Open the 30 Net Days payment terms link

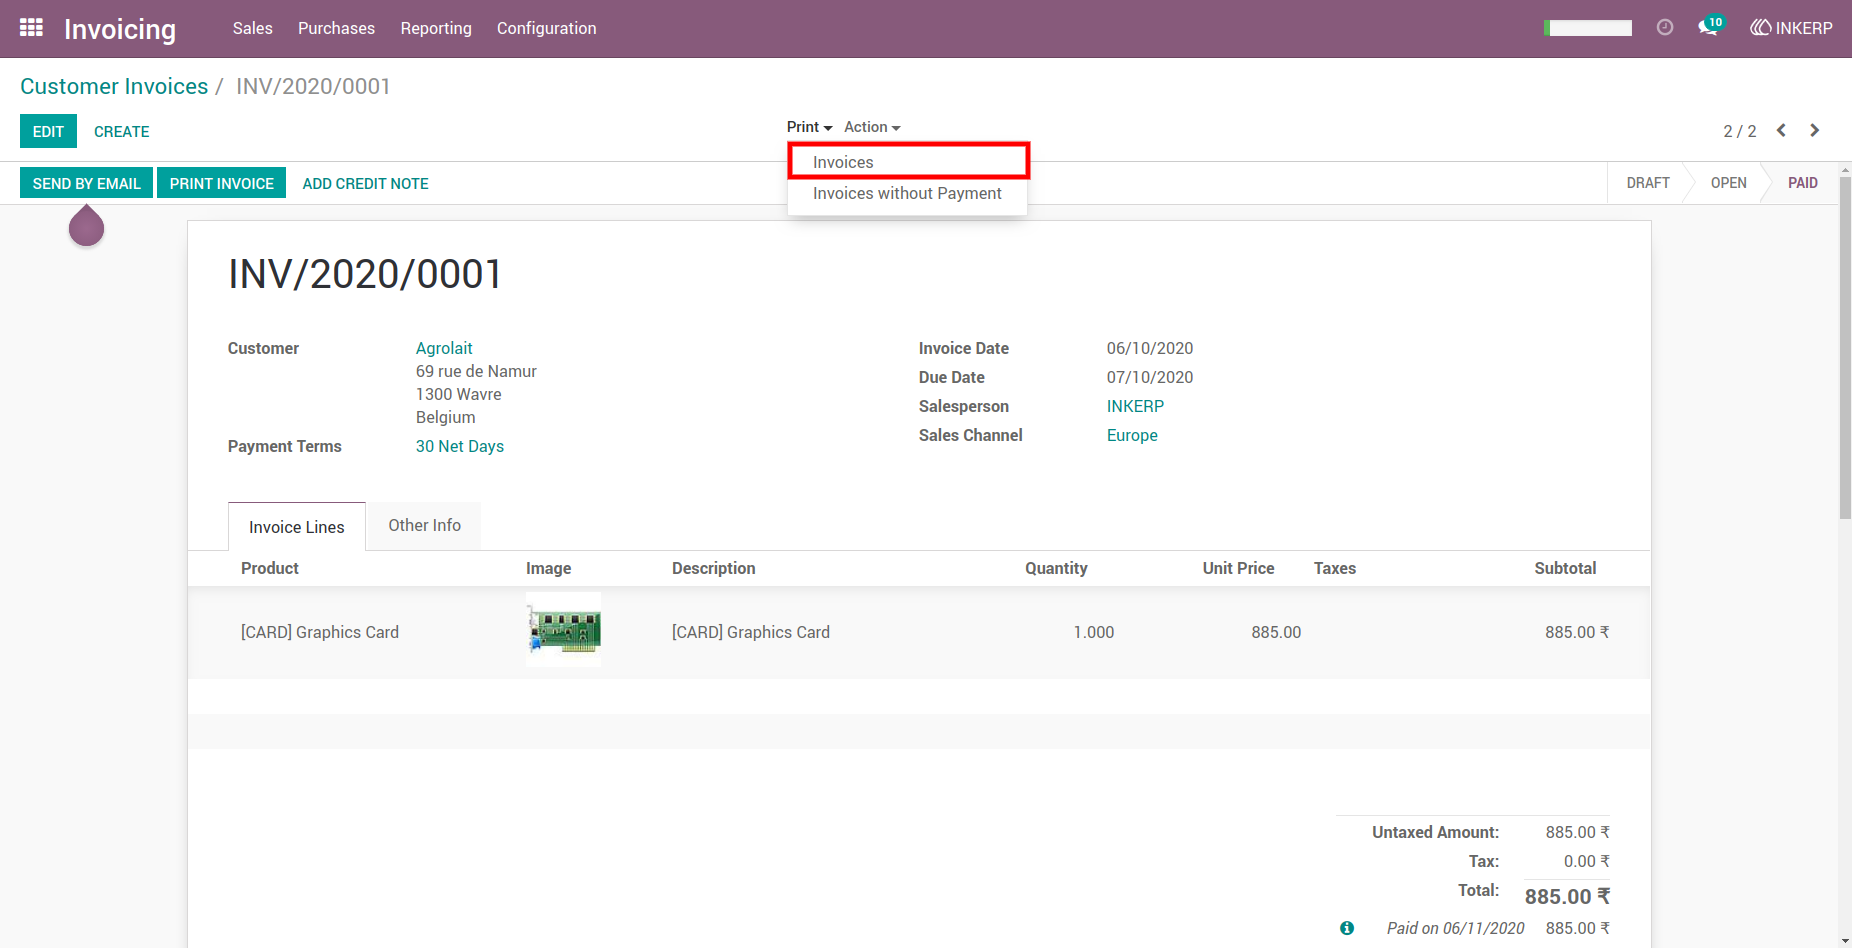coord(460,446)
